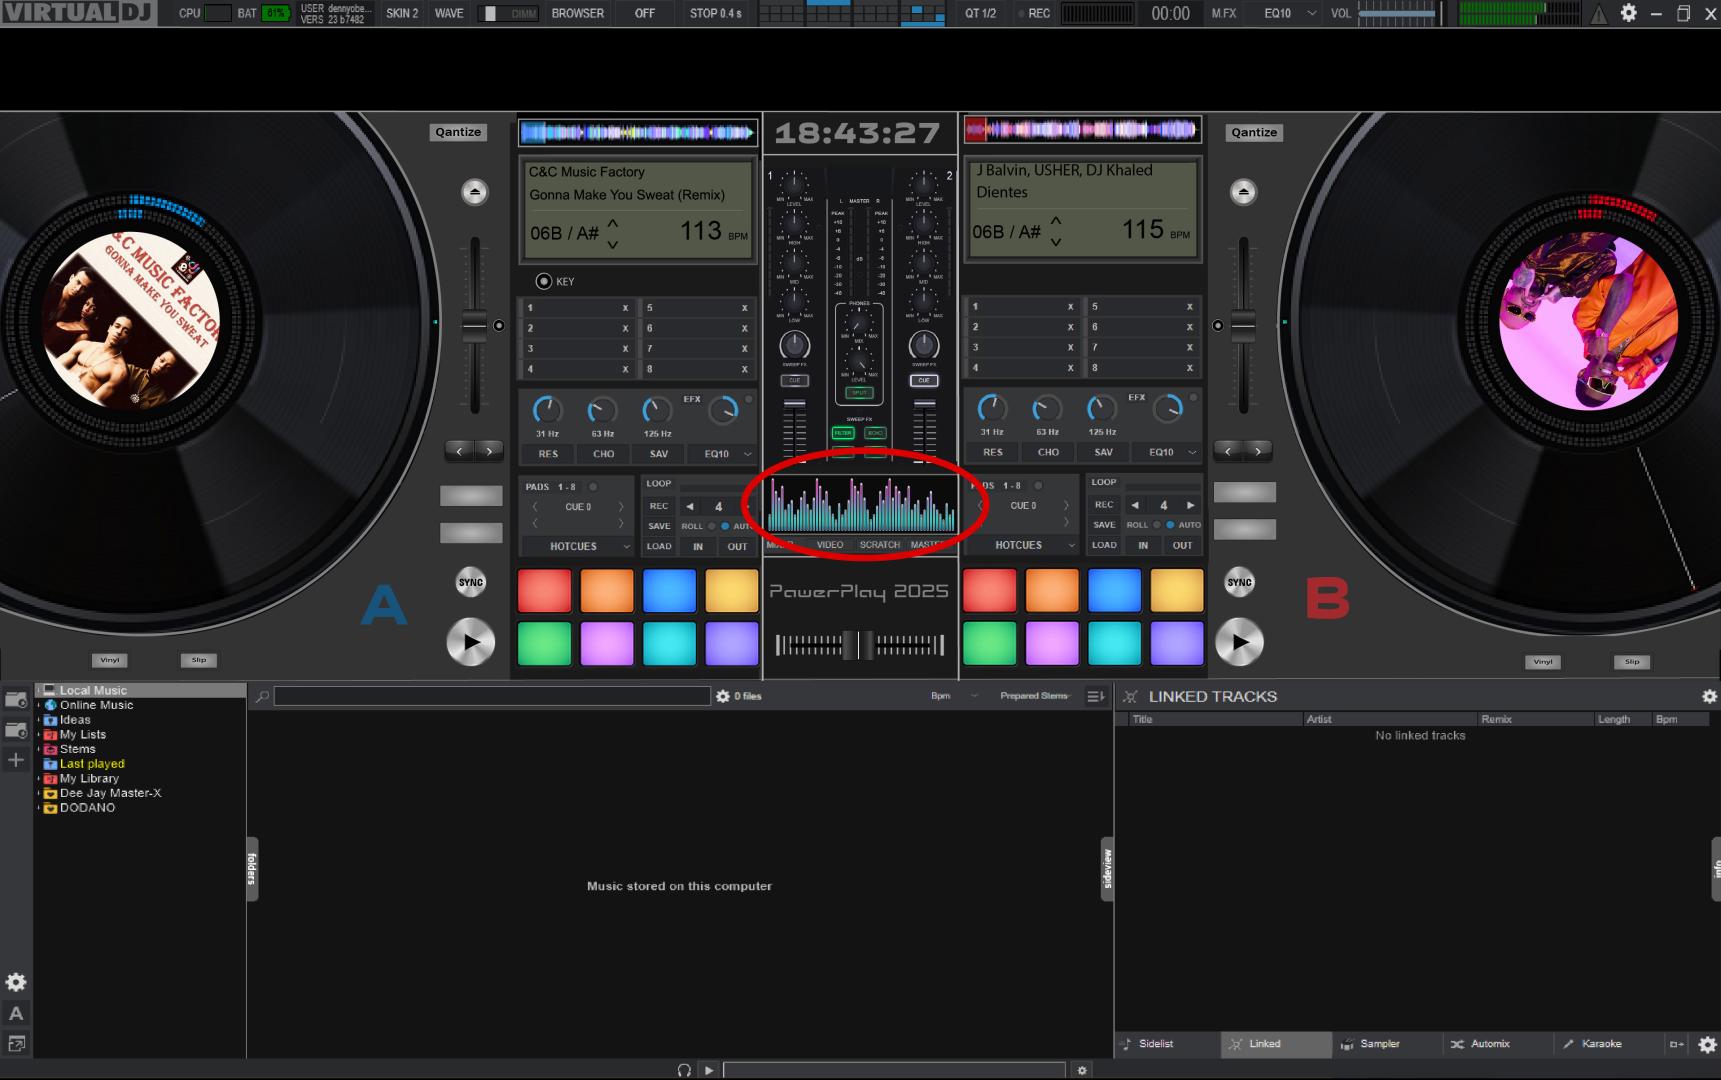
Task: Start playback on deck B
Action: pos(1240,642)
